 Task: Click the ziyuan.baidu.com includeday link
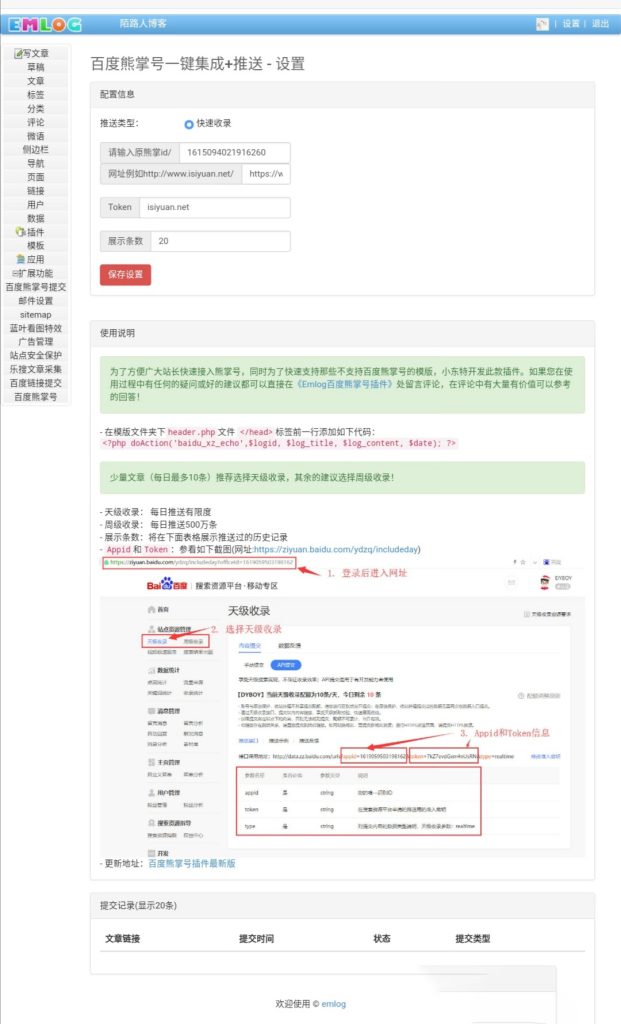click(x=336, y=550)
